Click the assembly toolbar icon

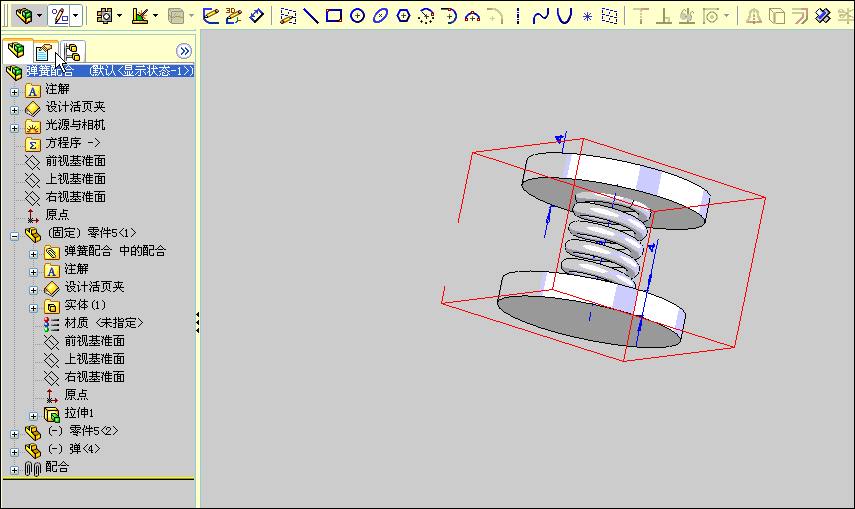click(x=23, y=15)
